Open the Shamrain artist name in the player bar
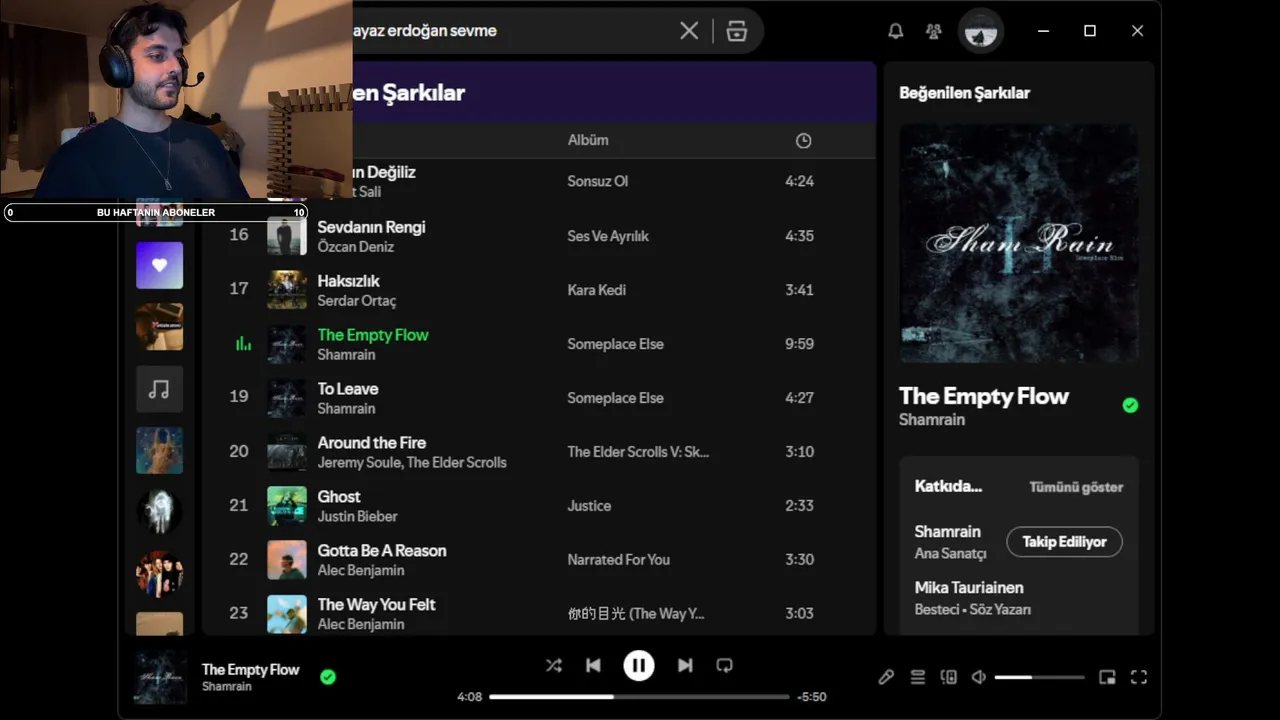Image resolution: width=1280 pixels, height=720 pixels. pos(227,687)
